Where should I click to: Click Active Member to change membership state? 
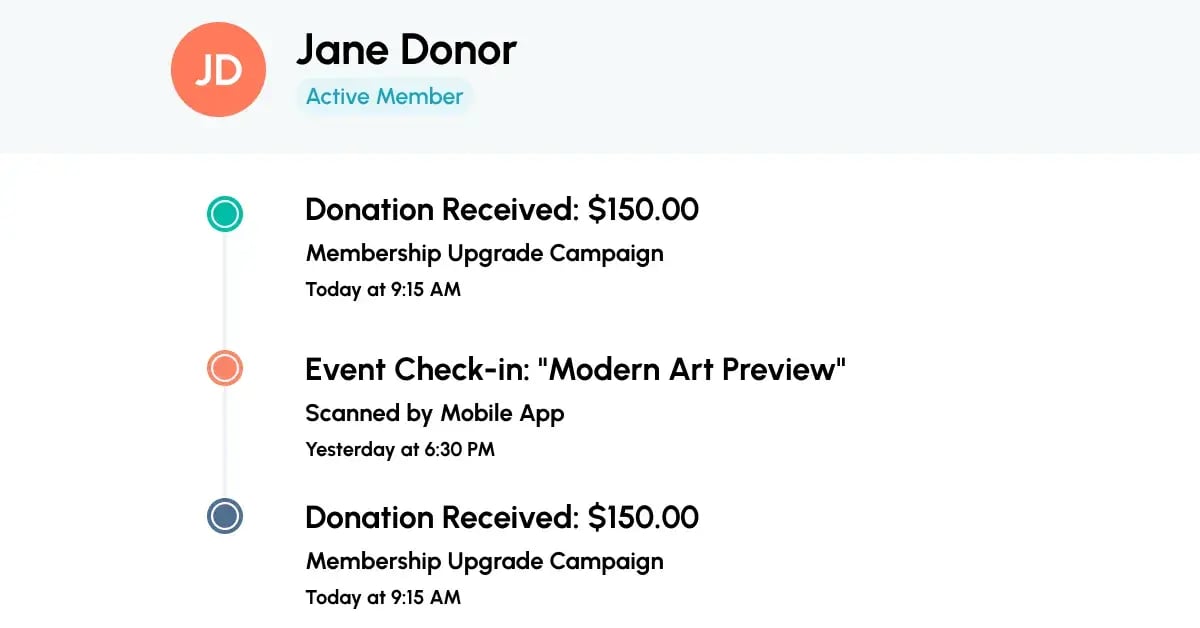tap(385, 96)
